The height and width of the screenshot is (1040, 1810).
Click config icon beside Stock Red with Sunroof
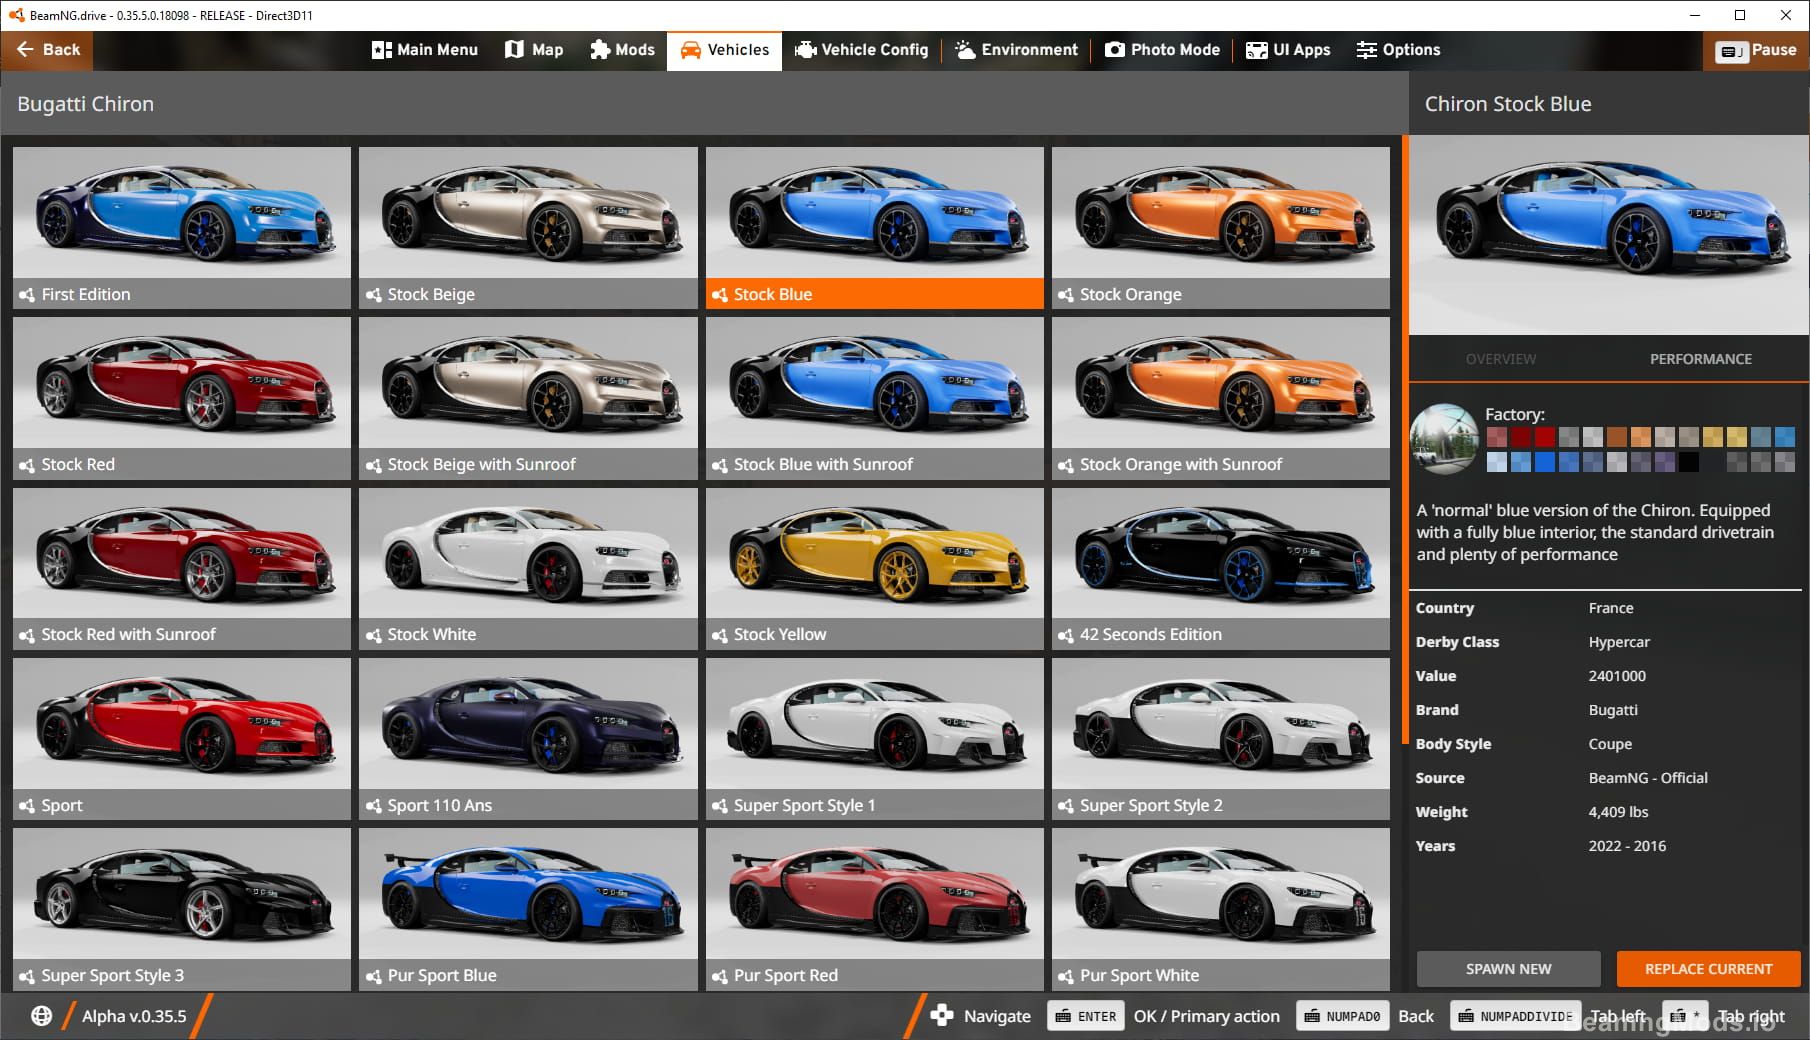coord(27,635)
